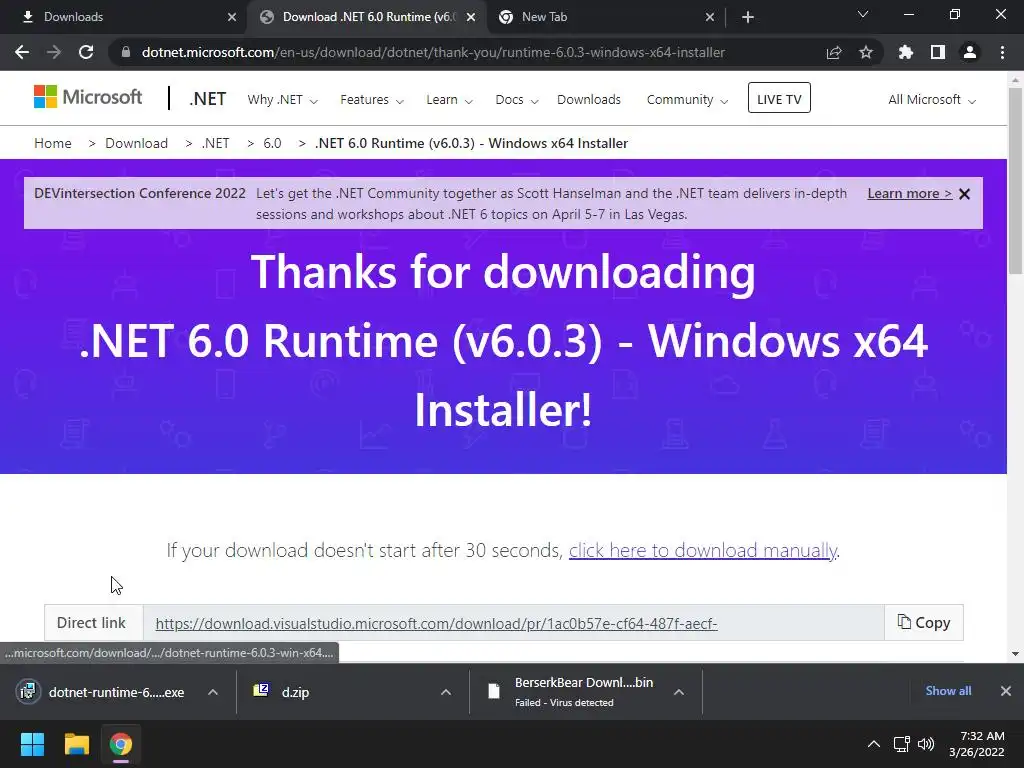Click the Download breadcrumb
The height and width of the screenshot is (768, 1024).
136,143
